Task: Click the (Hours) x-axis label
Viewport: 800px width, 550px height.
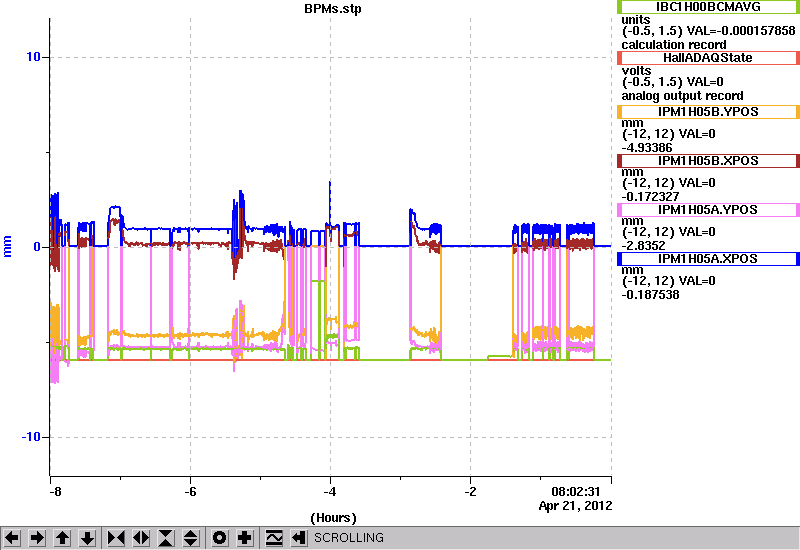Action: pyautogui.click(x=333, y=518)
